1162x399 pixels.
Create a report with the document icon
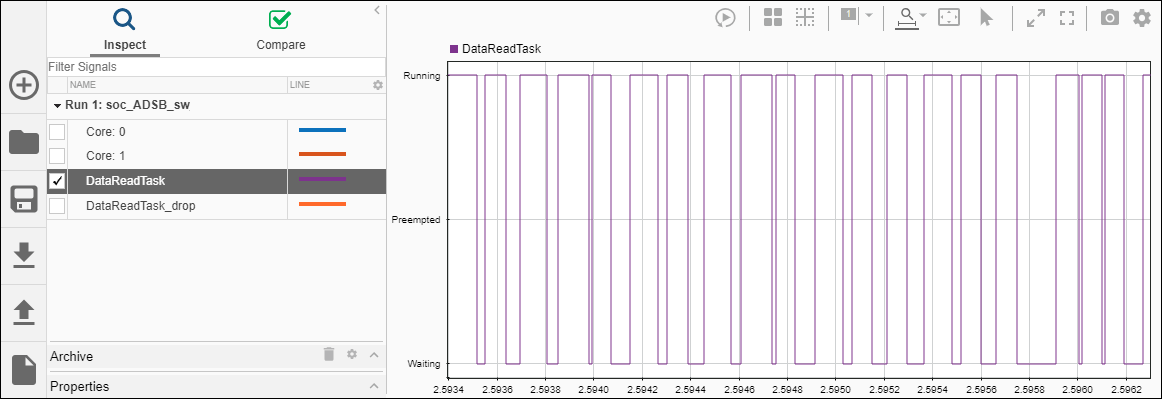tap(24, 369)
